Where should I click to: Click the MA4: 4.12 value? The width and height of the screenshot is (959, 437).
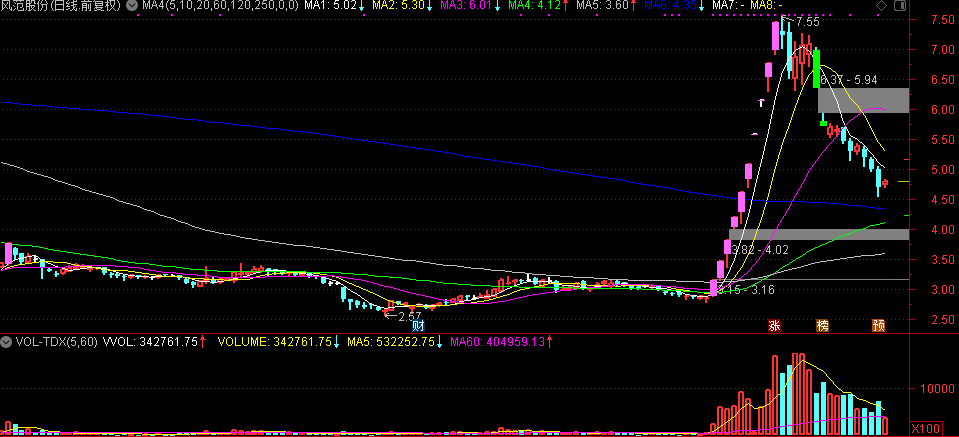[537, 6]
